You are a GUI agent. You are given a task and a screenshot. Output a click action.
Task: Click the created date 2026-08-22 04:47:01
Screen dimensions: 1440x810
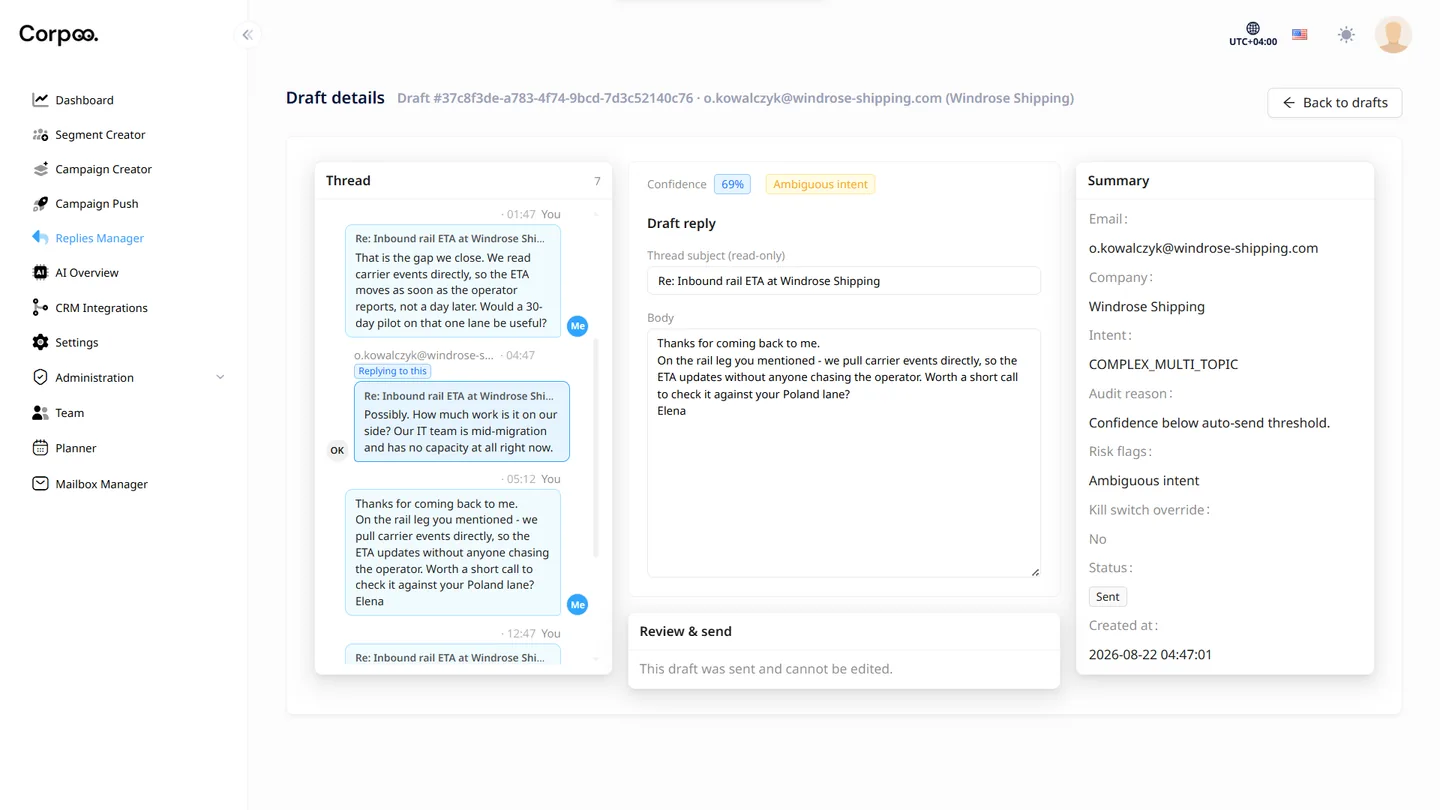pos(1150,655)
